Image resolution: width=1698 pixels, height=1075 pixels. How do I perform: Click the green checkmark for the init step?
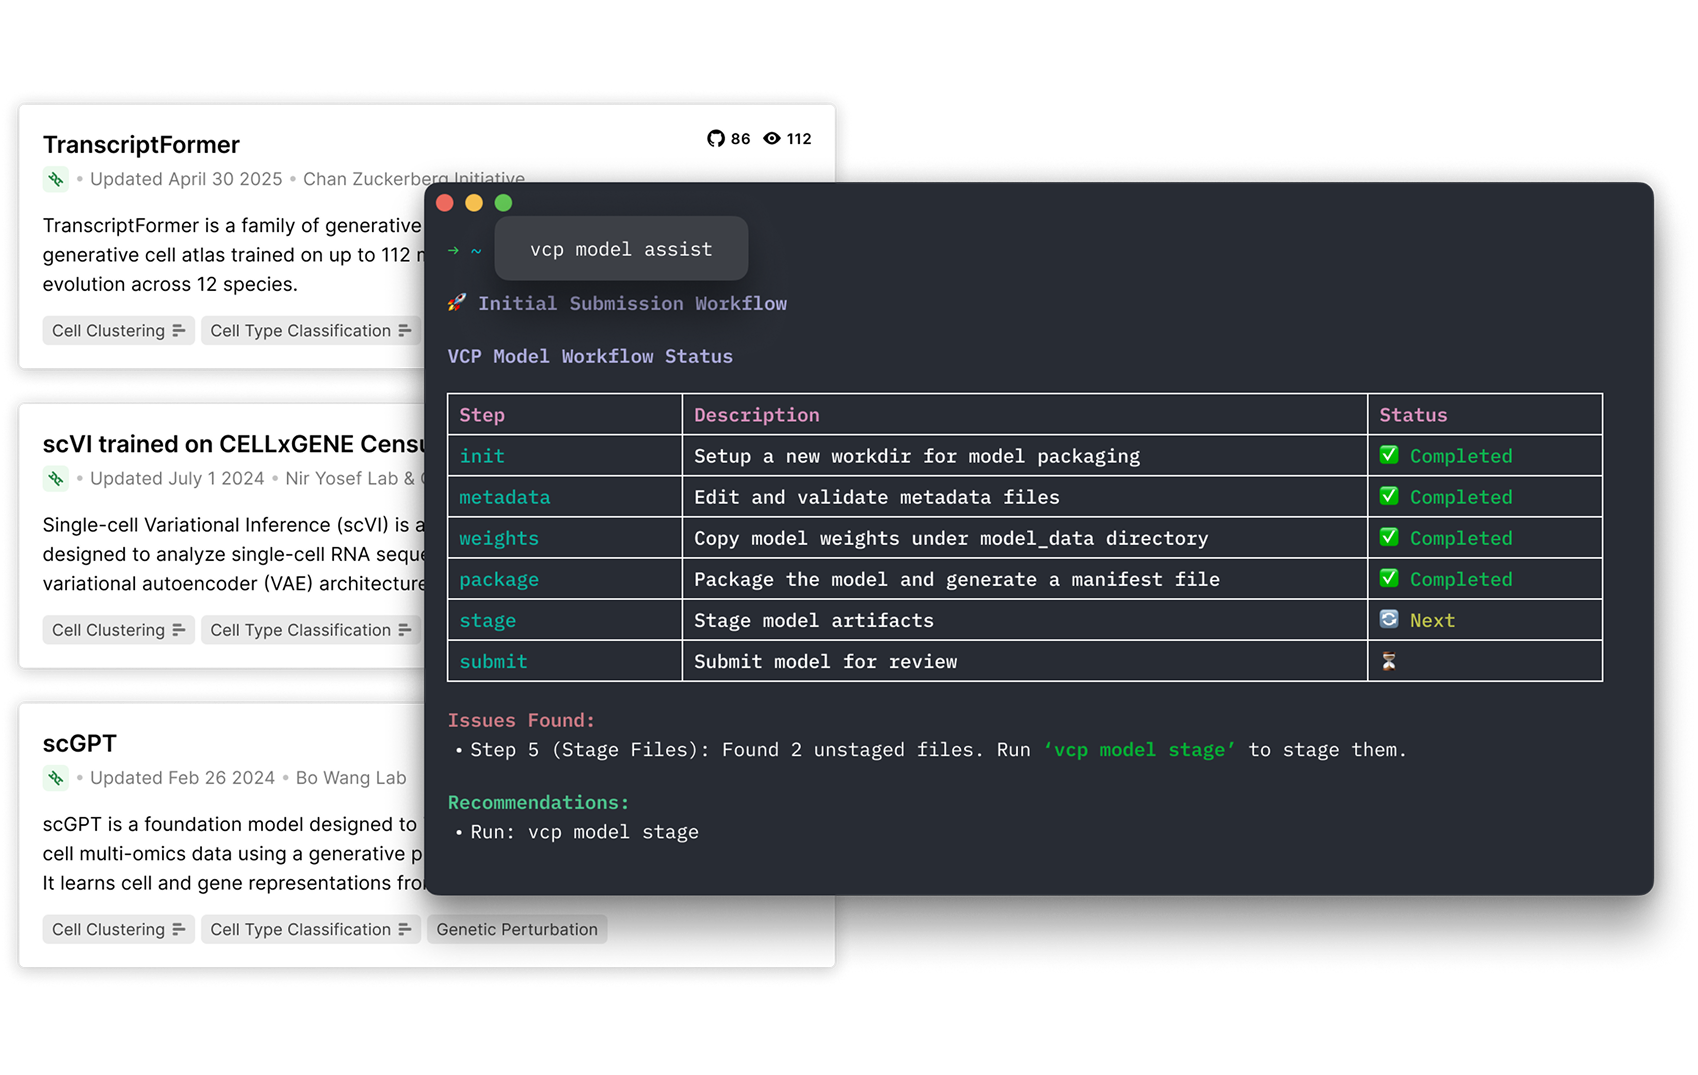(1391, 455)
